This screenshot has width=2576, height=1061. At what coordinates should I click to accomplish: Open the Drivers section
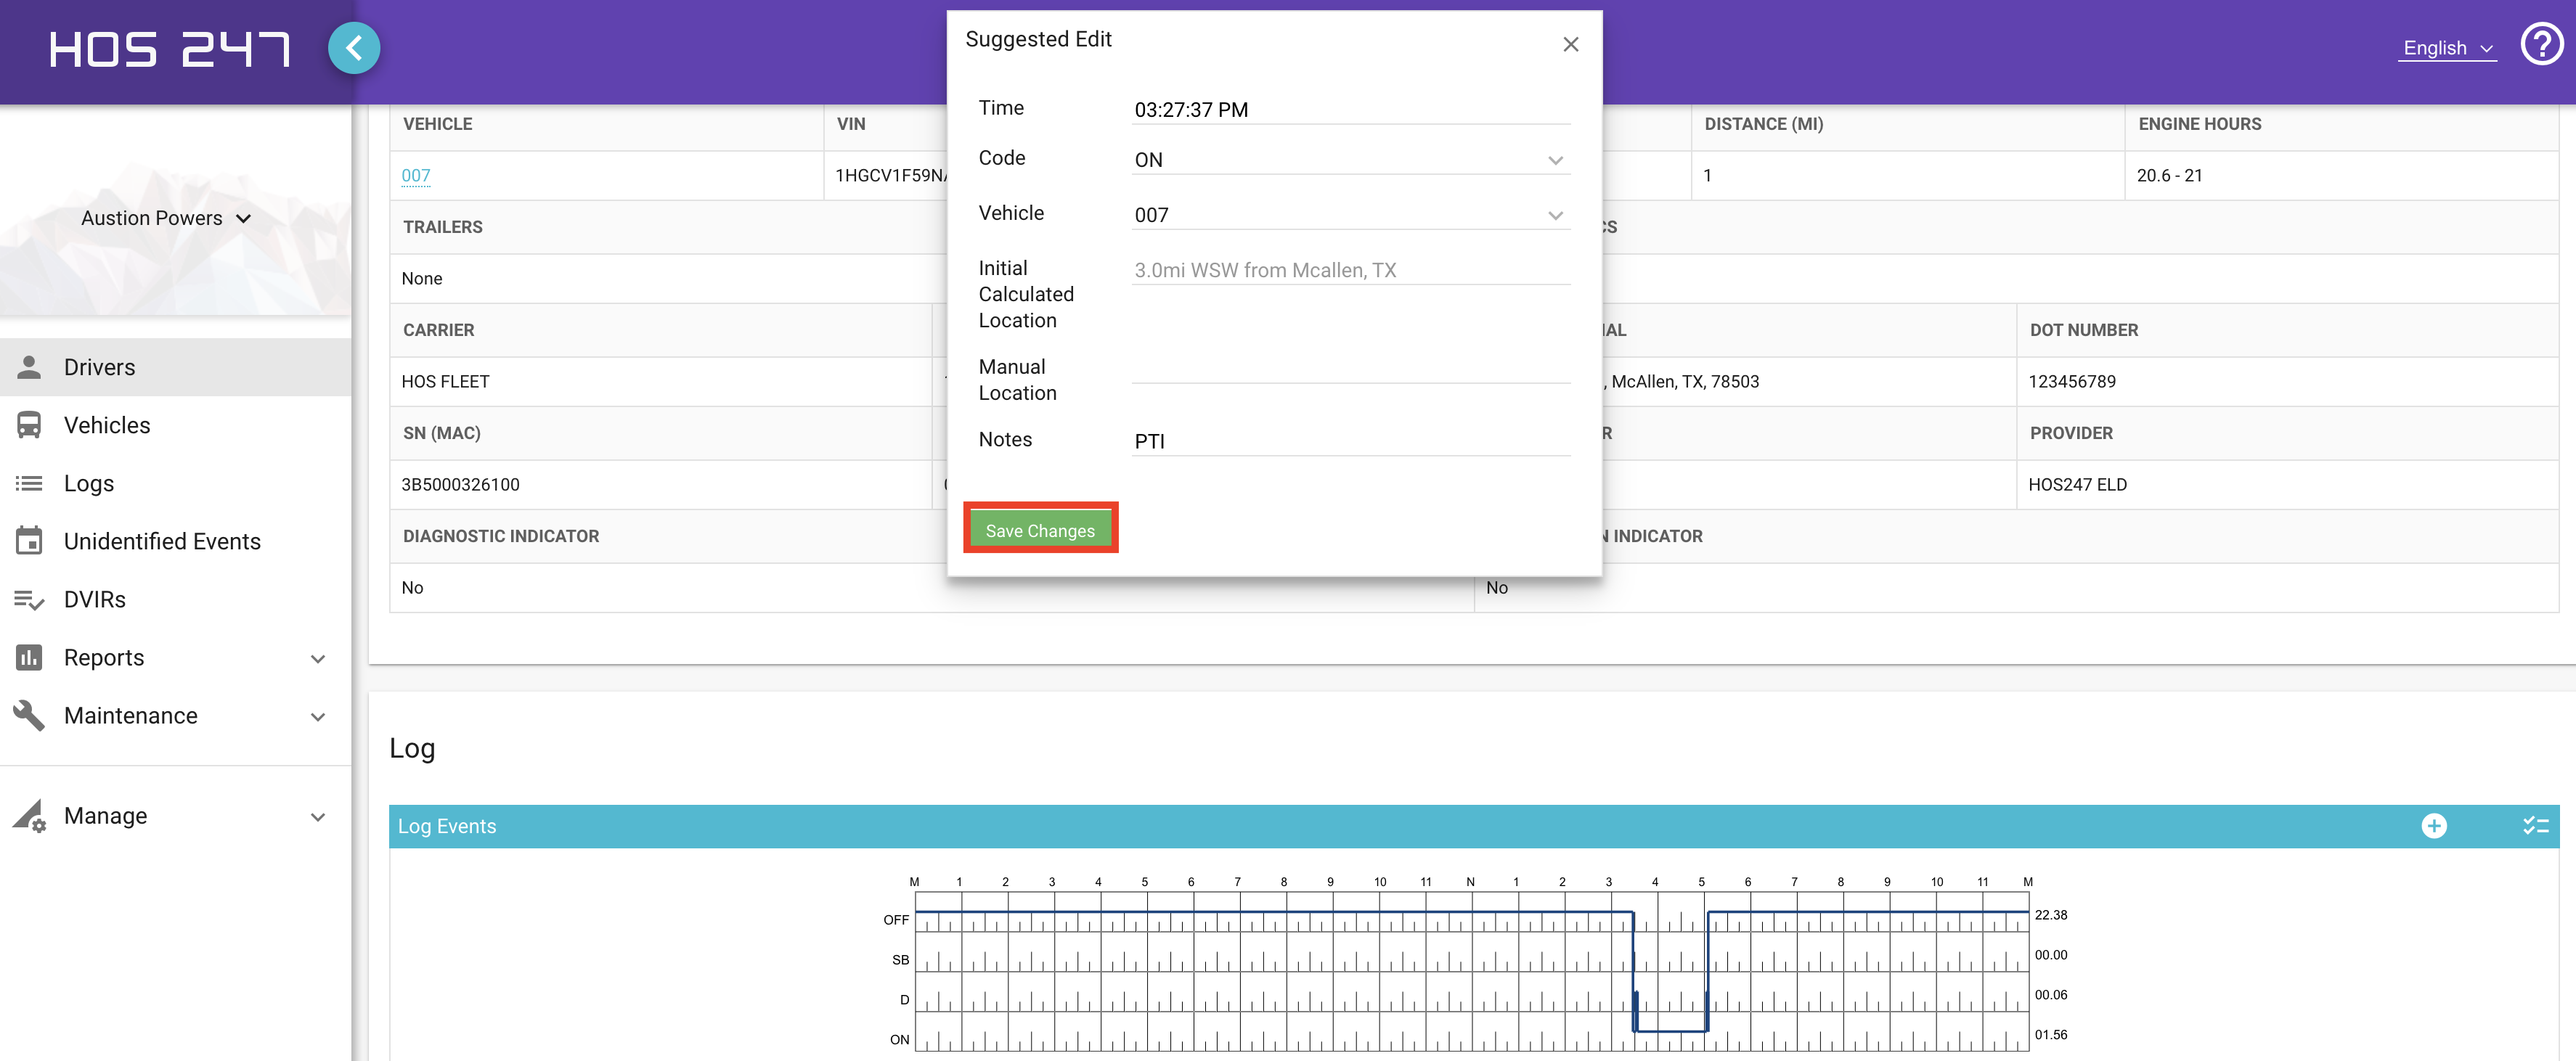tap(176, 367)
